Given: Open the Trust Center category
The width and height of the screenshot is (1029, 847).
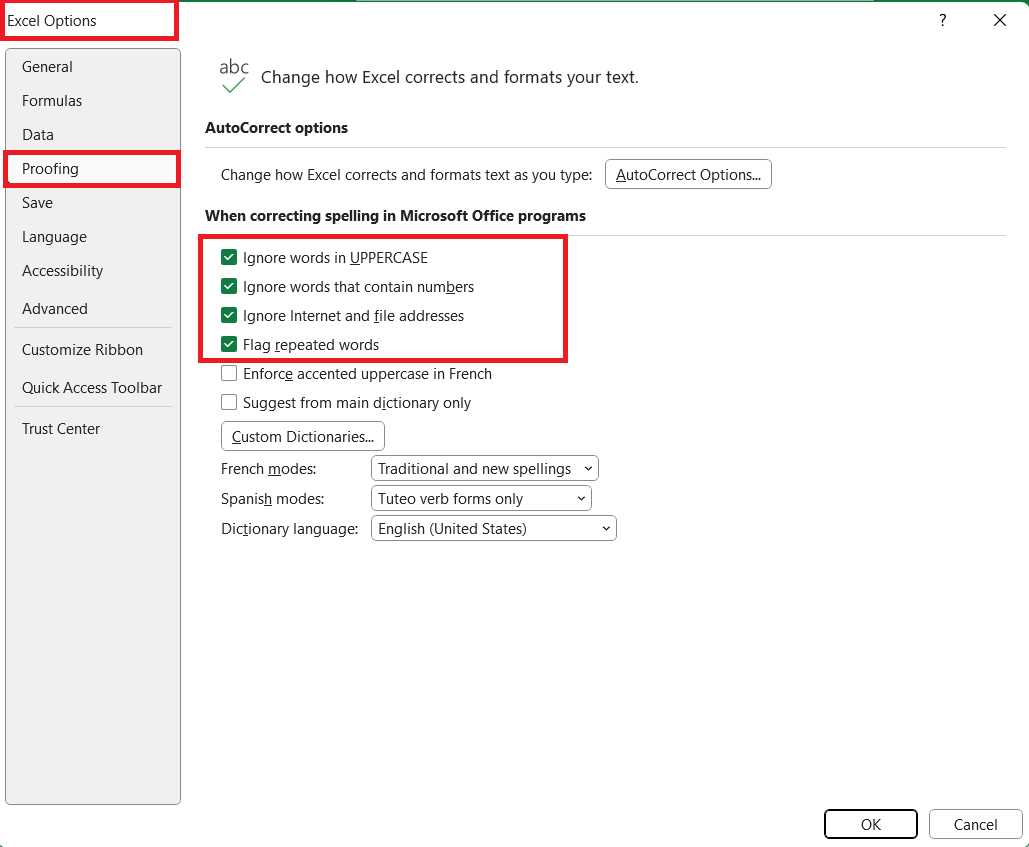Looking at the screenshot, I should (93, 429).
